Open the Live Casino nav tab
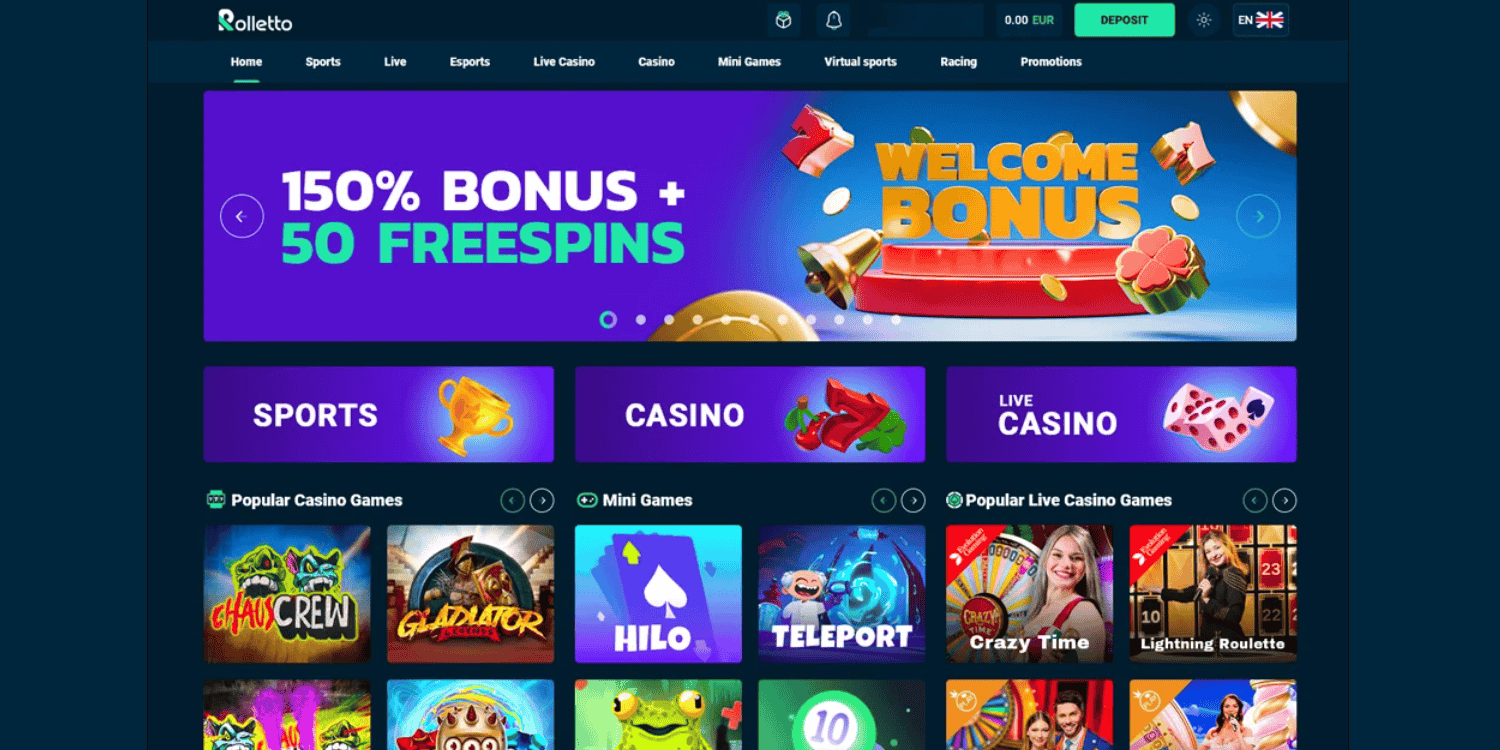 (x=564, y=62)
